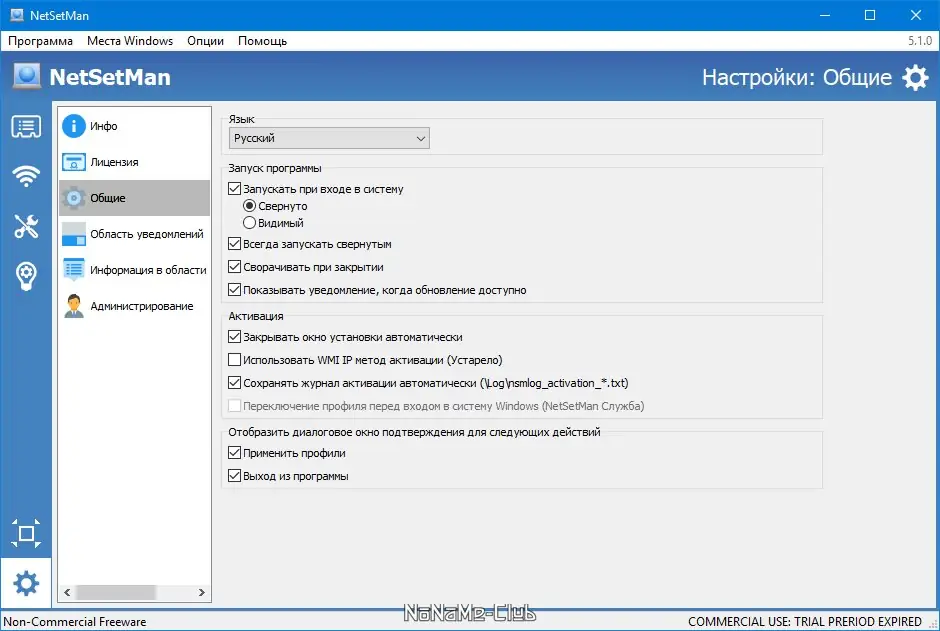Minimize the NetSetMan window

pyautogui.click(x=825, y=15)
